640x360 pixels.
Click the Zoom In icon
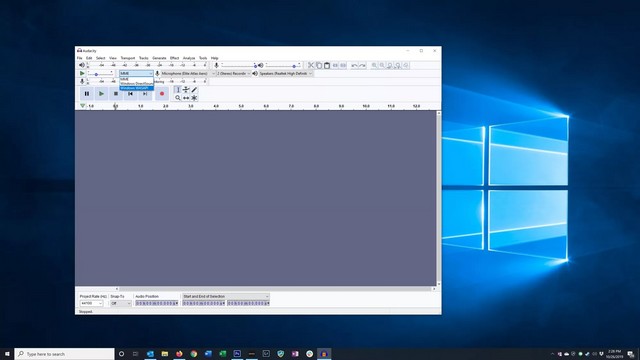374,65
